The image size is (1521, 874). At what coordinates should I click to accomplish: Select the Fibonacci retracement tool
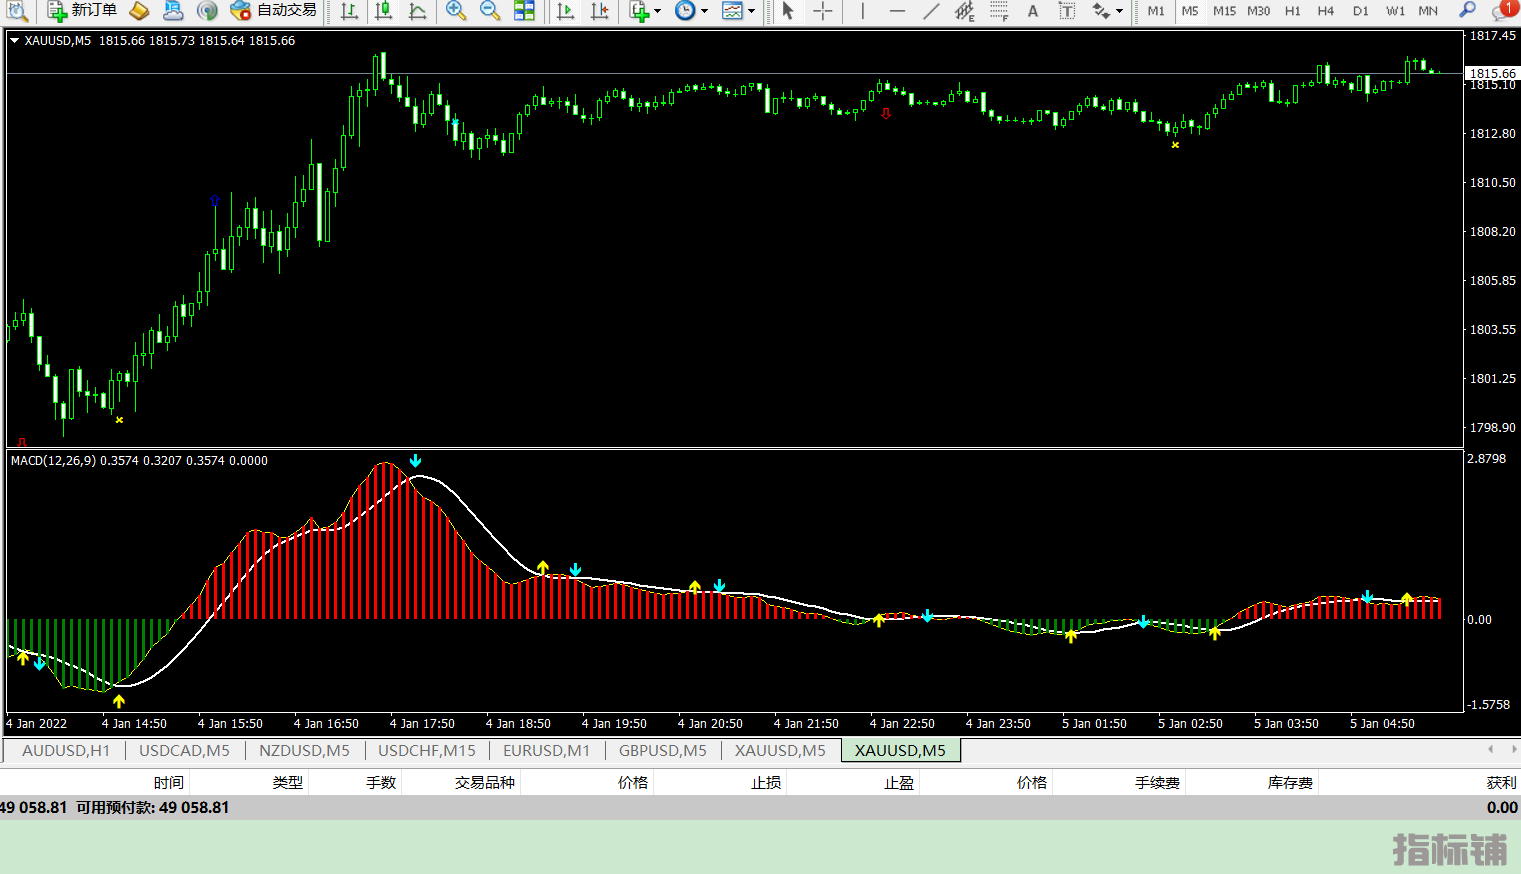coord(998,11)
